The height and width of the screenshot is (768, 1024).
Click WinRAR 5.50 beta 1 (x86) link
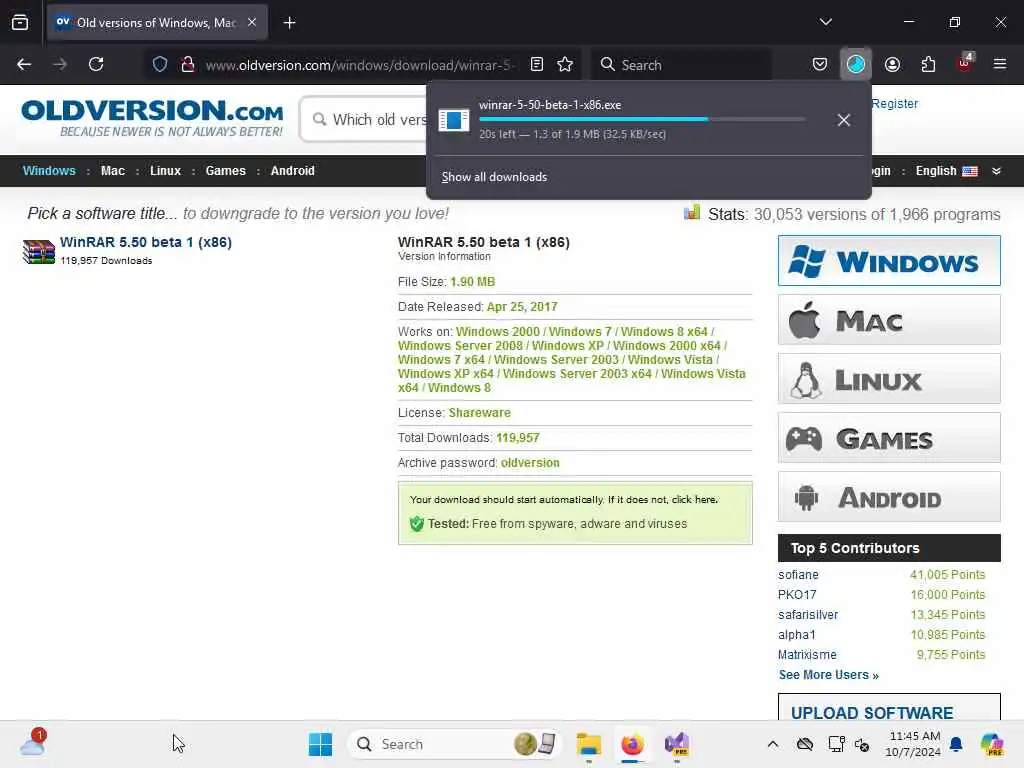point(146,242)
